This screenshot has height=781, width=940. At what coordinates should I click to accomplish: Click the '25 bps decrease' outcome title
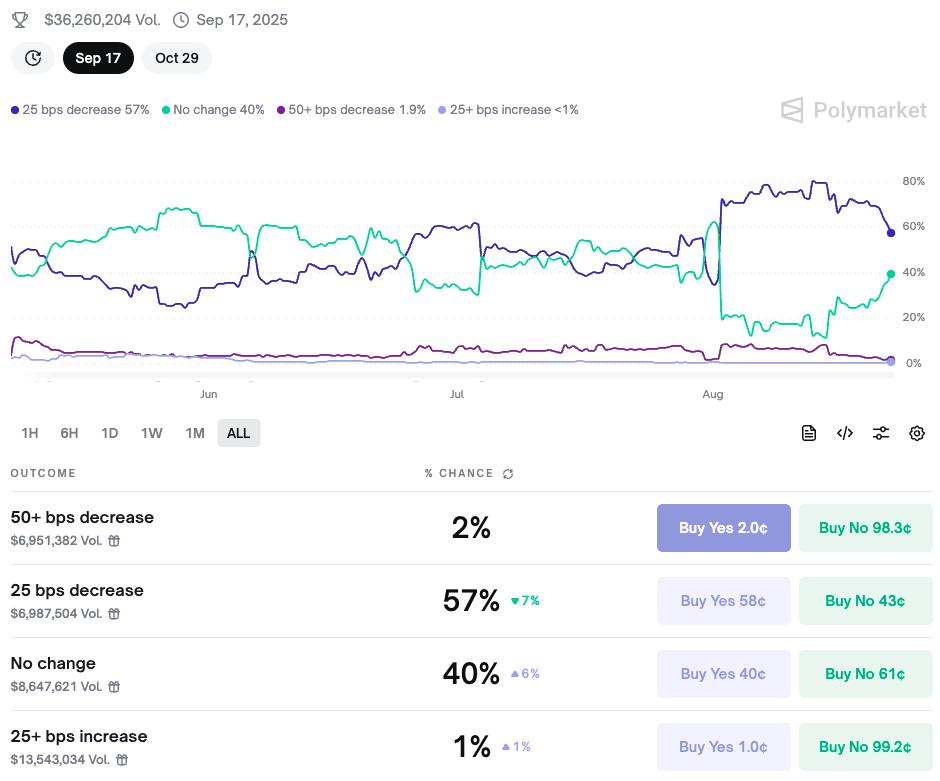[x=77, y=590]
